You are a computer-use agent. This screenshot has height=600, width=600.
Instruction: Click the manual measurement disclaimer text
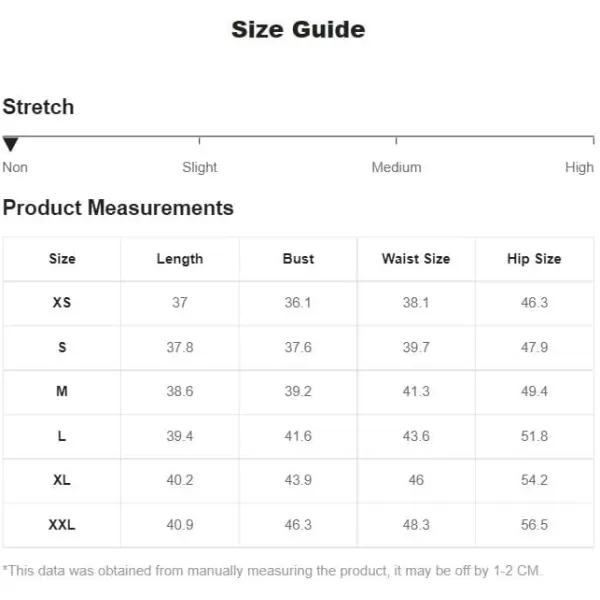tap(272, 571)
